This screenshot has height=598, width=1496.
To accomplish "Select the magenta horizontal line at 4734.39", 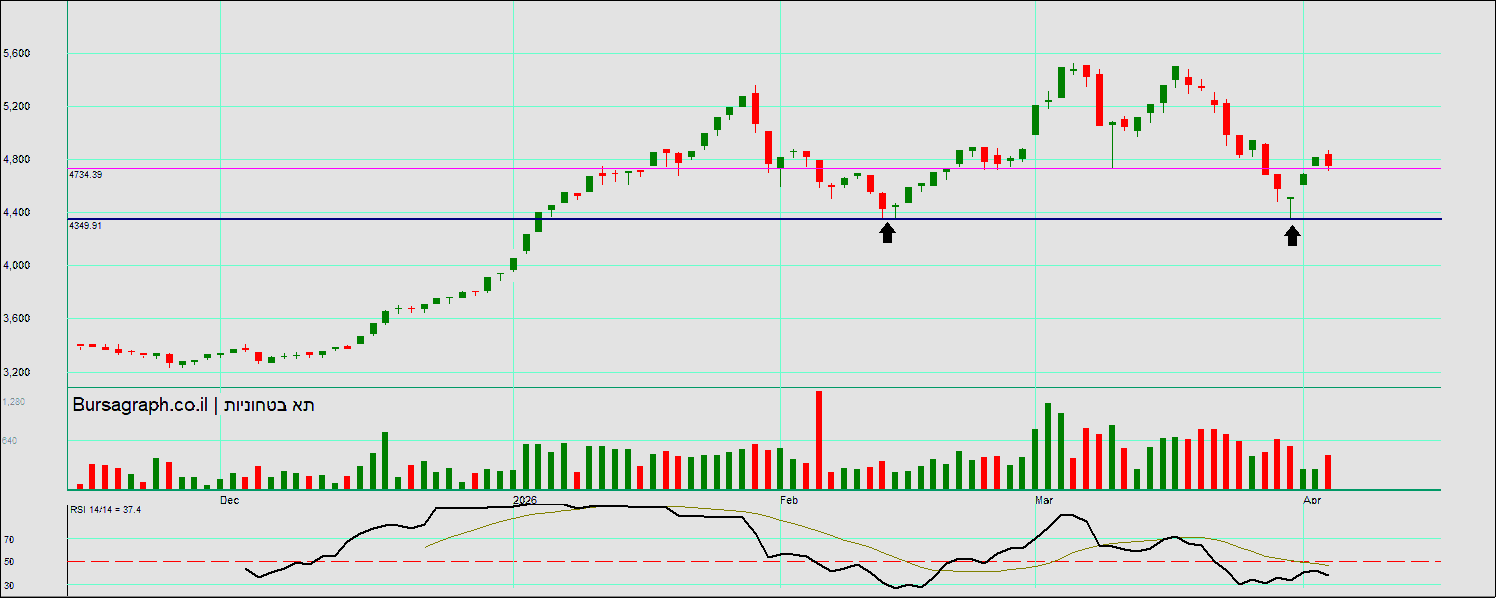I will coord(755,168).
